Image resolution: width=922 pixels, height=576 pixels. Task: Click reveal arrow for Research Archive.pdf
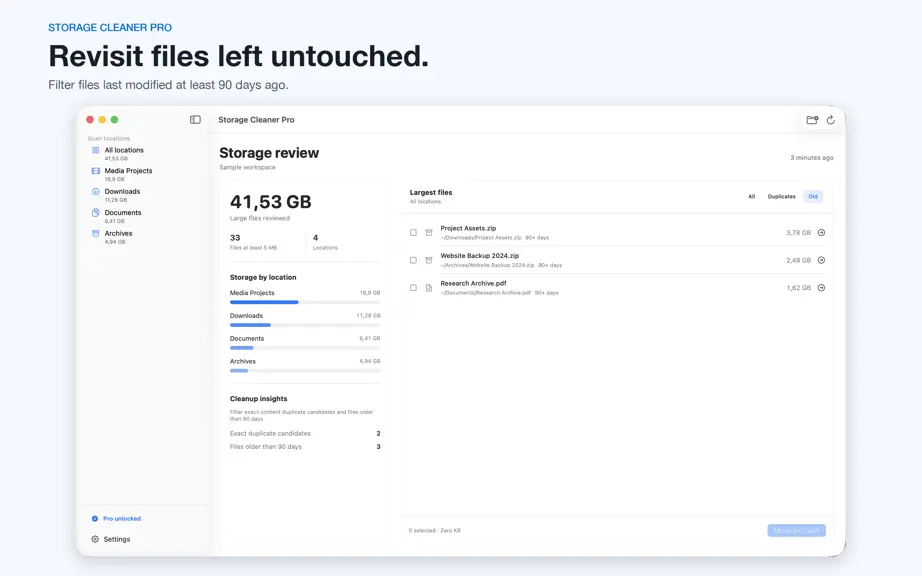(x=821, y=288)
